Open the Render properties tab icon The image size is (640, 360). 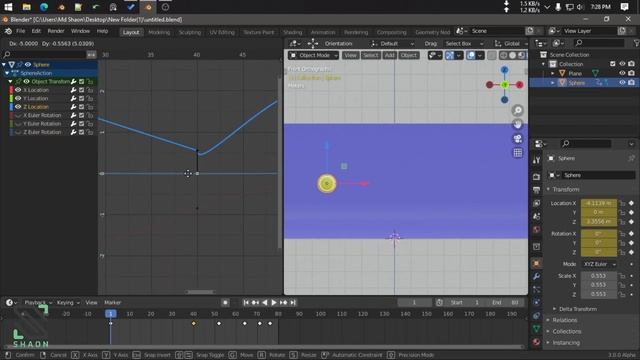536,176
